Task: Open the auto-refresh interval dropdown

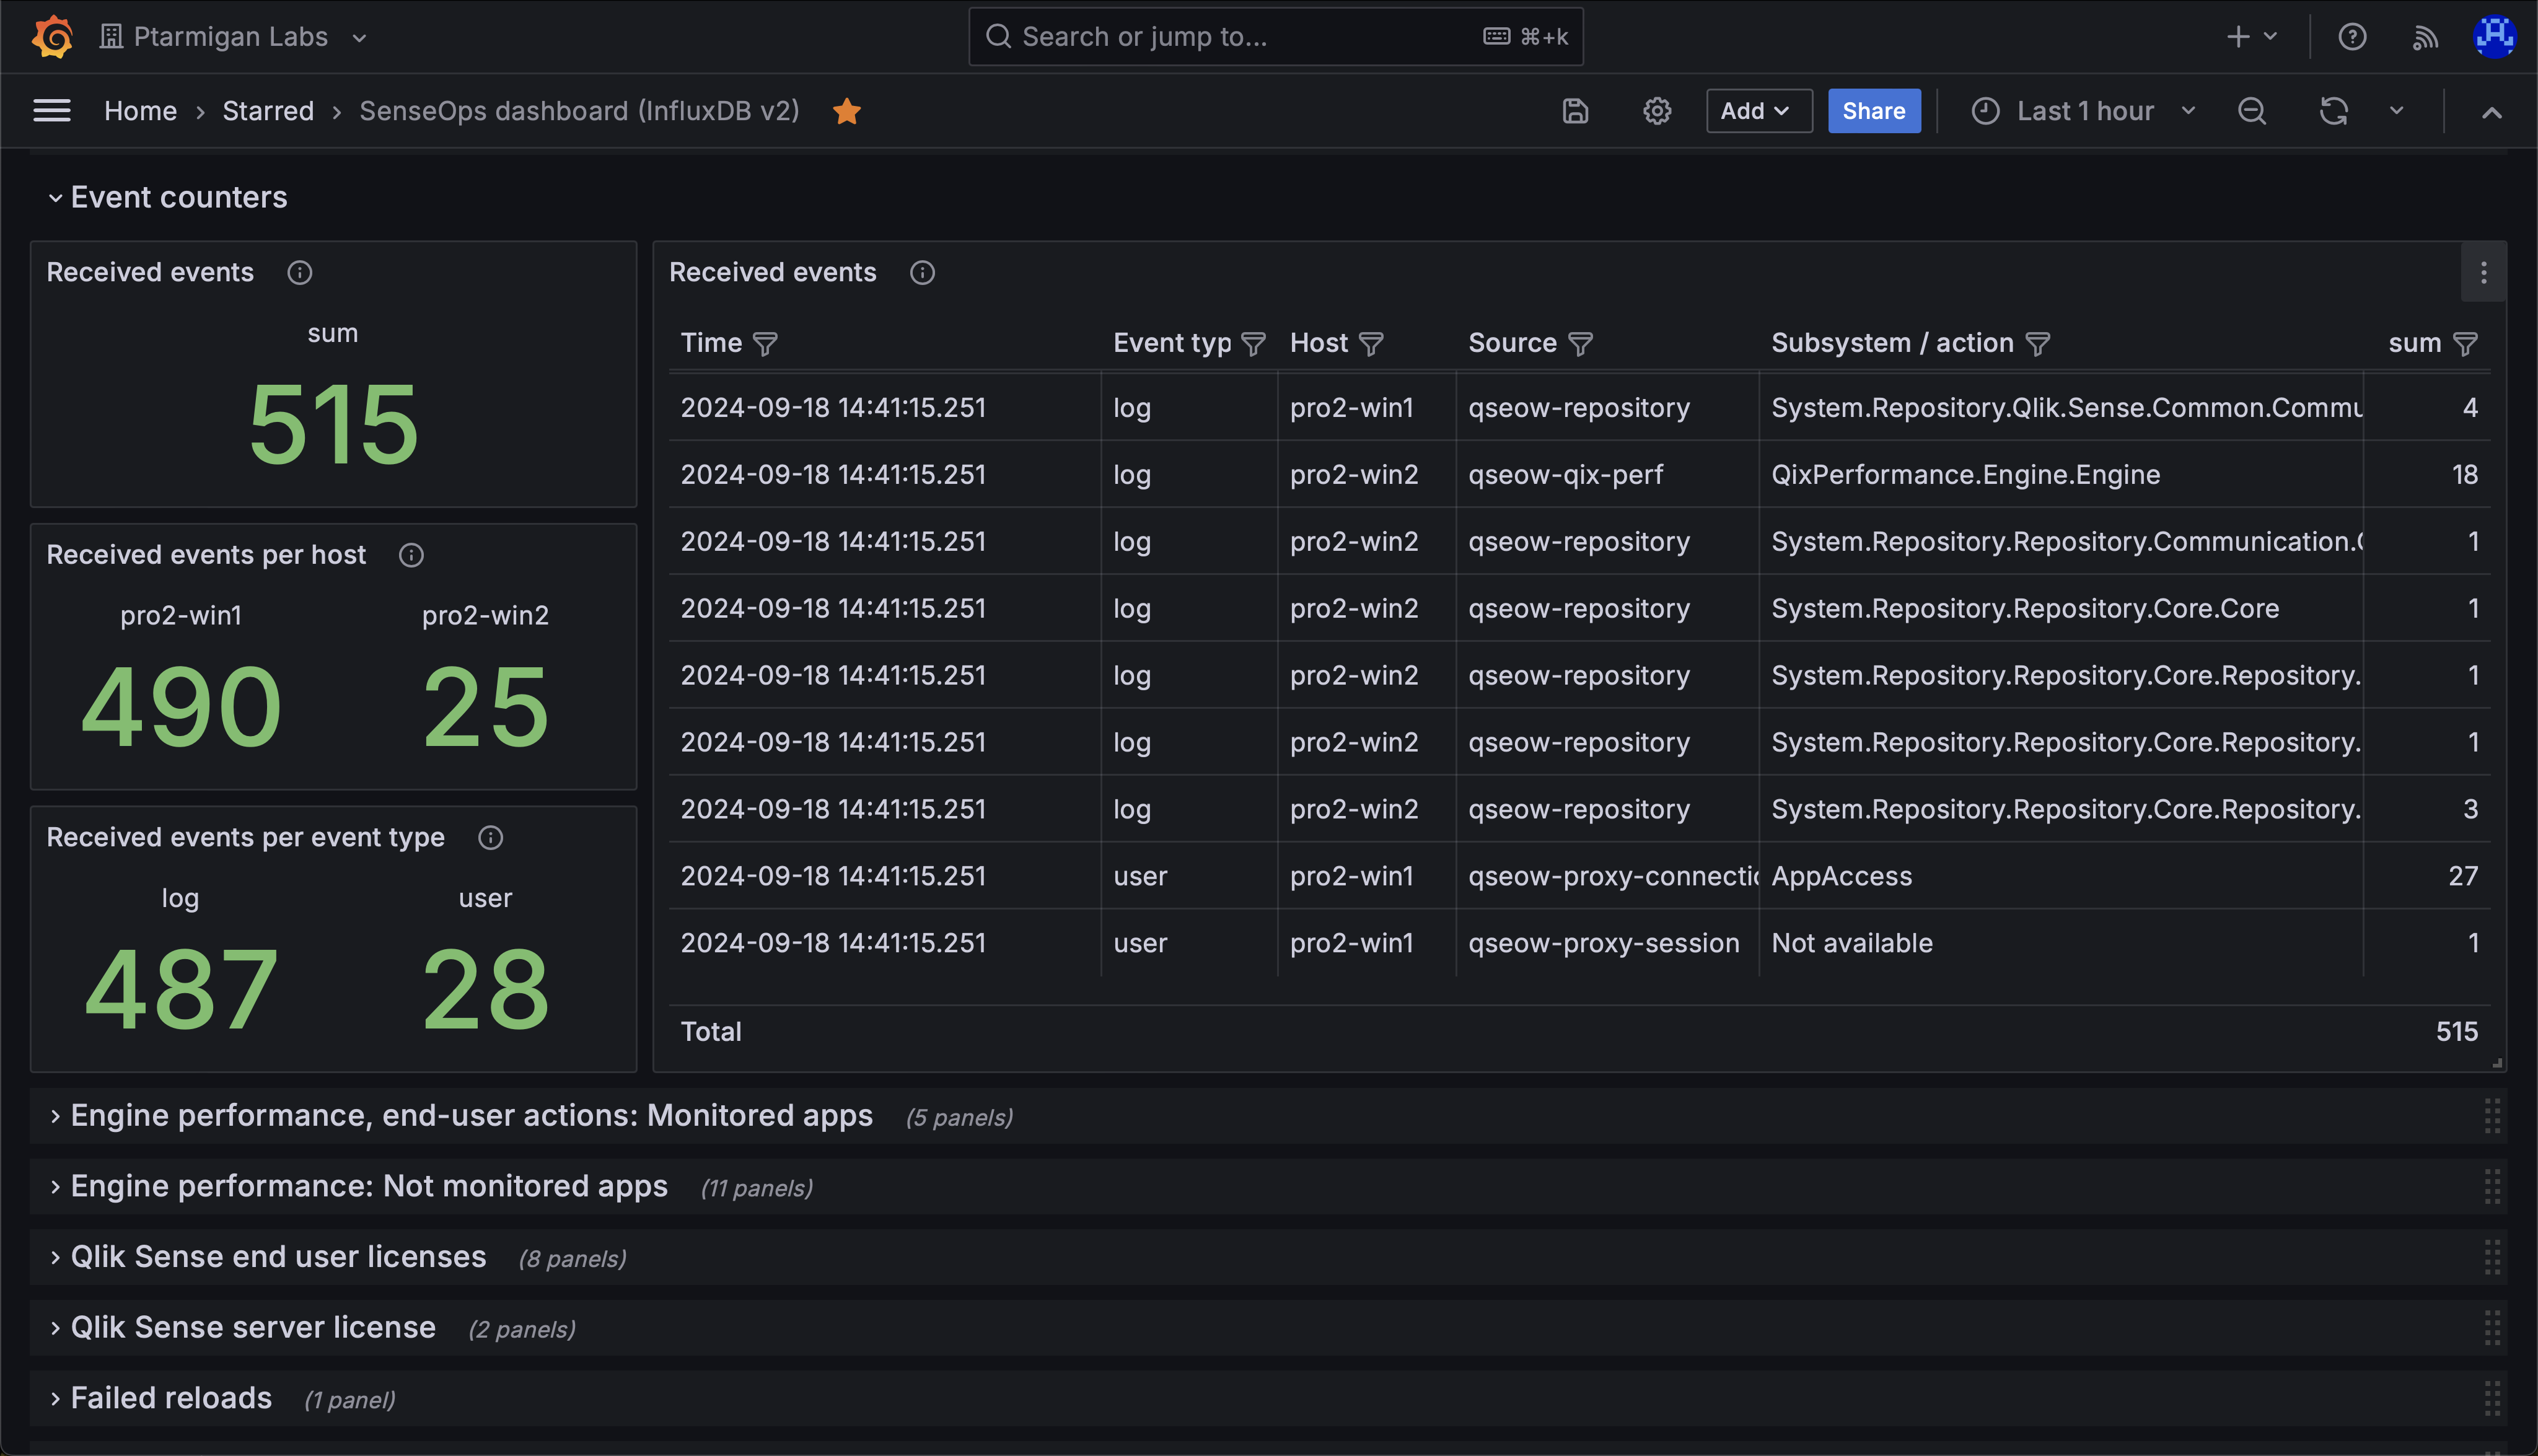Action: [x=2396, y=111]
